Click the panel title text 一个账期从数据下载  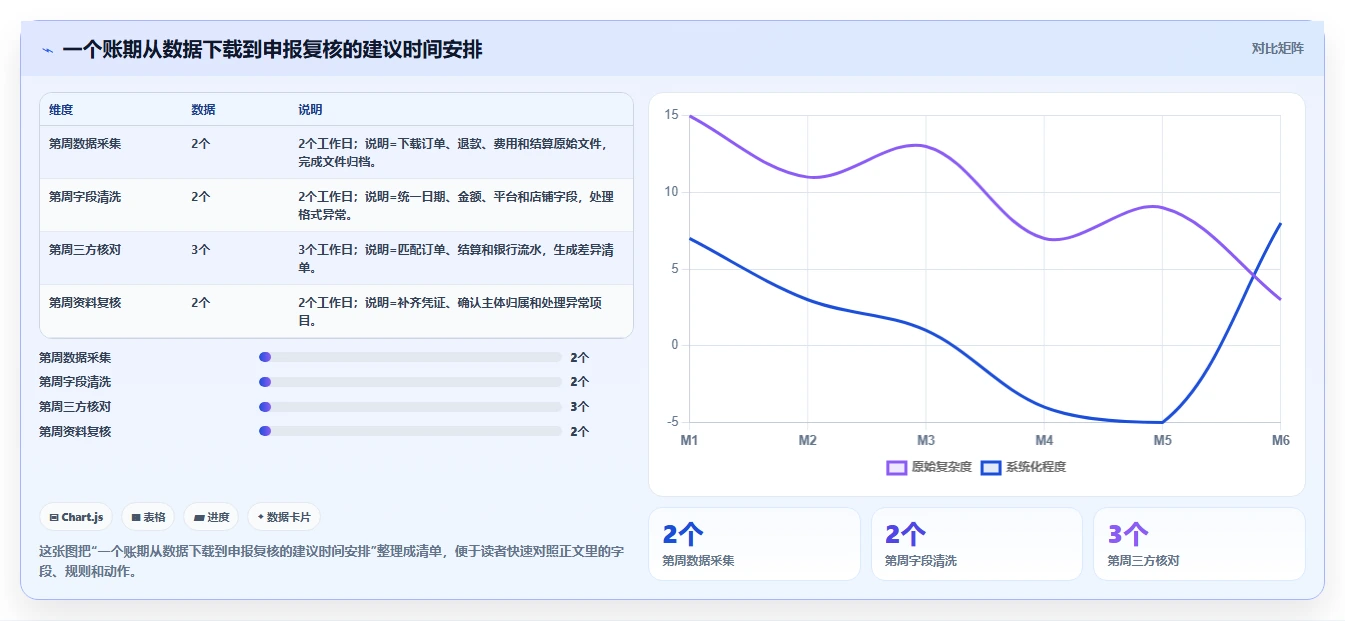coord(272,49)
